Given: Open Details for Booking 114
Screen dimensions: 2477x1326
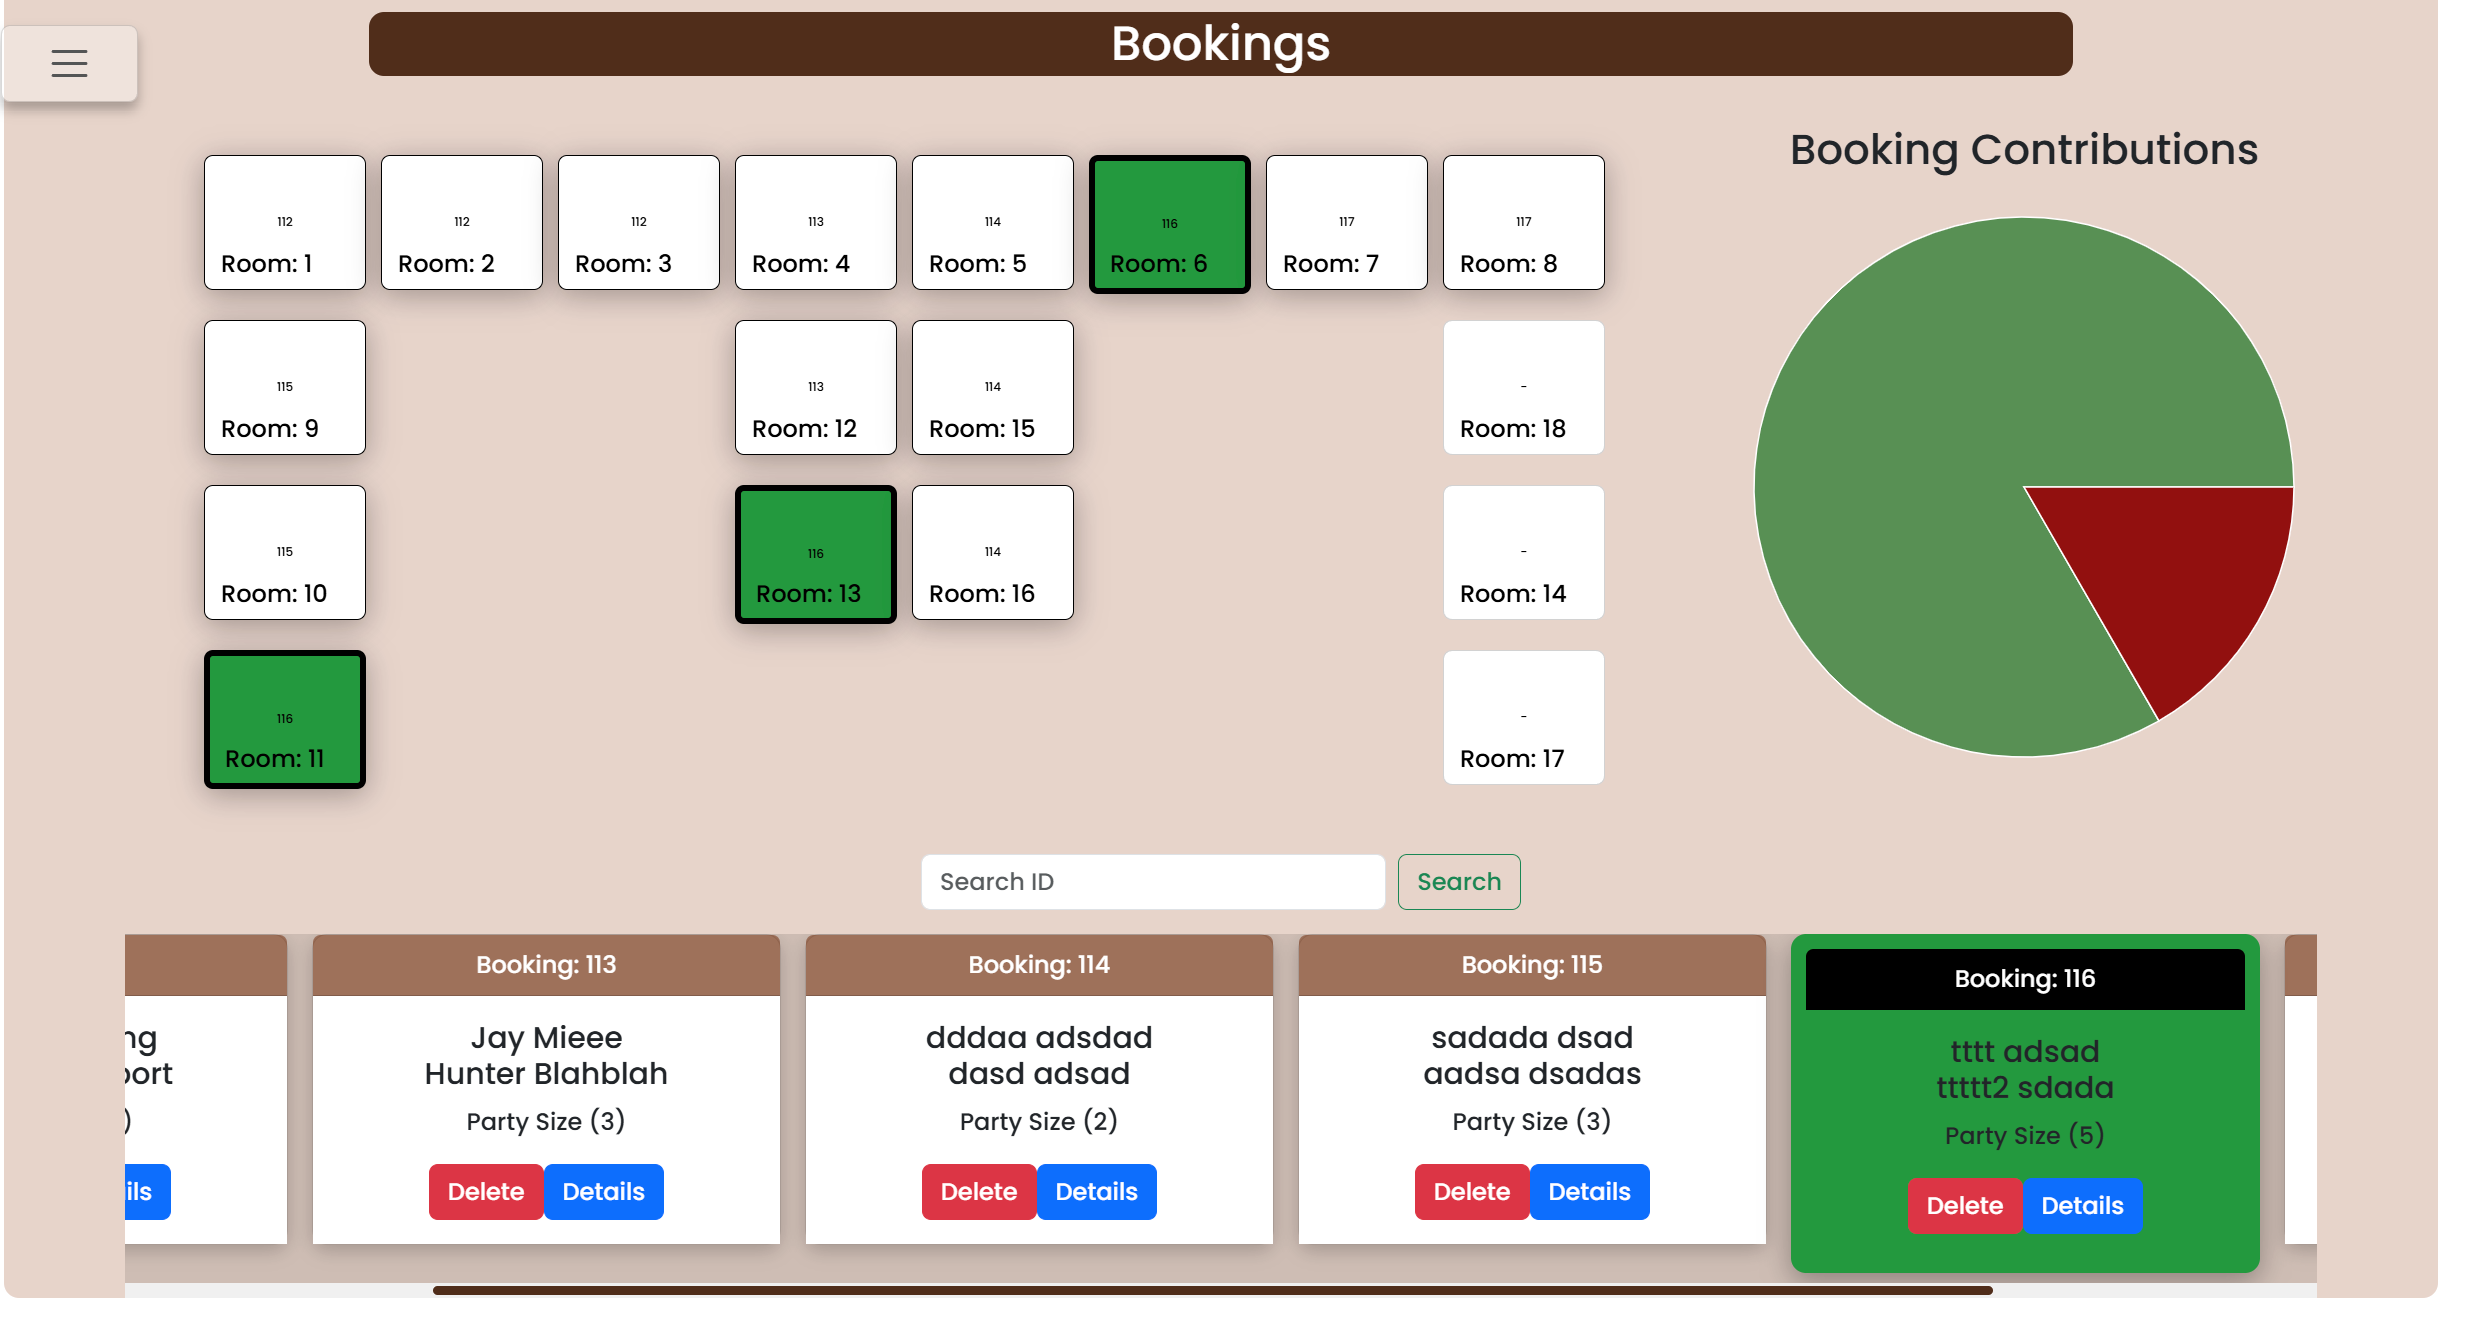Looking at the screenshot, I should coord(1096,1191).
